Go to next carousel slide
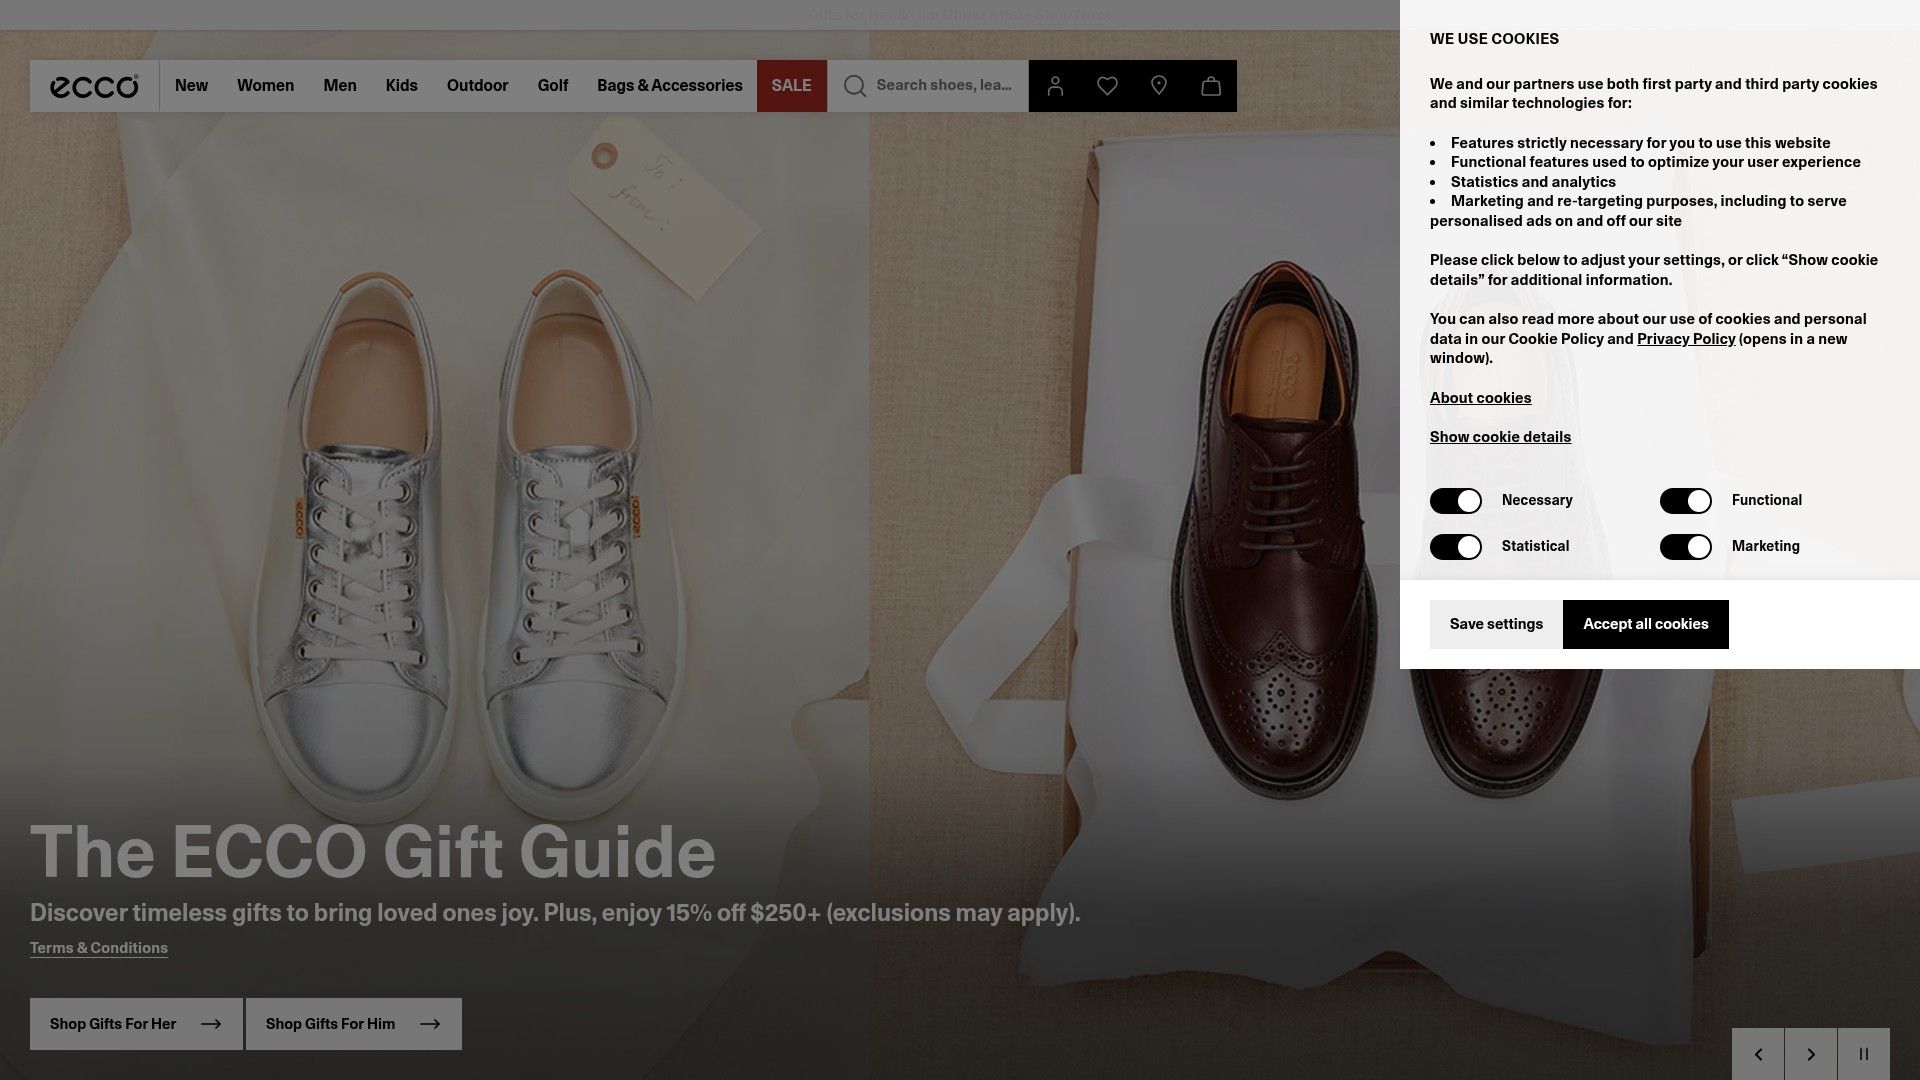1920x1080 pixels. pos(1811,1054)
